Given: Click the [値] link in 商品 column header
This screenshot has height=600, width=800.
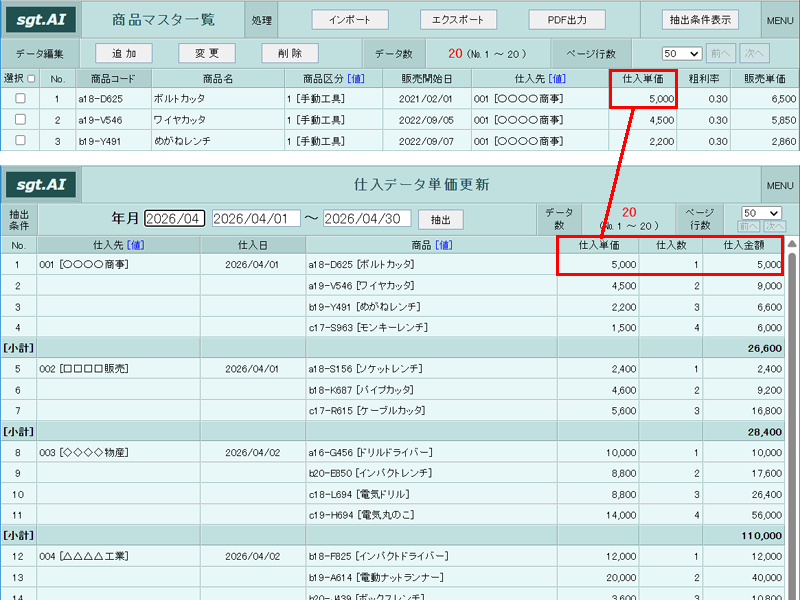Looking at the screenshot, I should [443, 245].
